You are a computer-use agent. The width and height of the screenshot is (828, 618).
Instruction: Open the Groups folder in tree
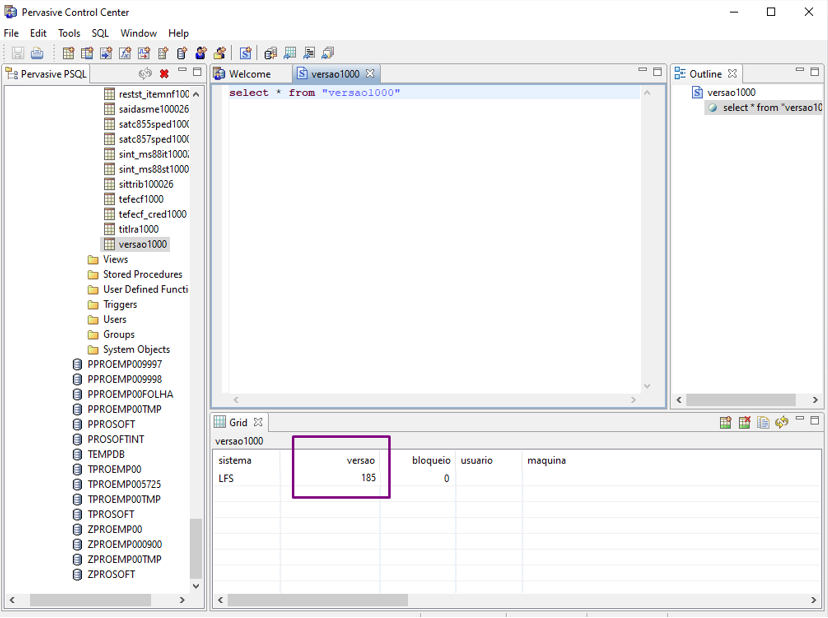pyautogui.click(x=112, y=334)
